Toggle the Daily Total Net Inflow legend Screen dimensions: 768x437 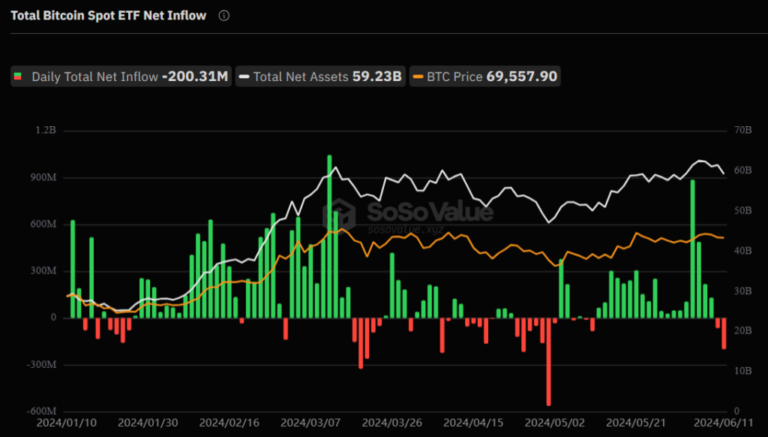point(121,76)
